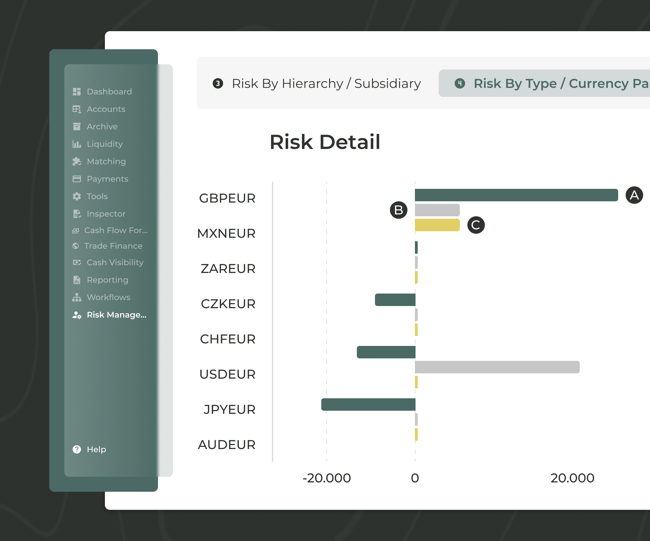This screenshot has height=541, width=650.
Task: Click the CZKEUR axis label
Action: [228, 304]
